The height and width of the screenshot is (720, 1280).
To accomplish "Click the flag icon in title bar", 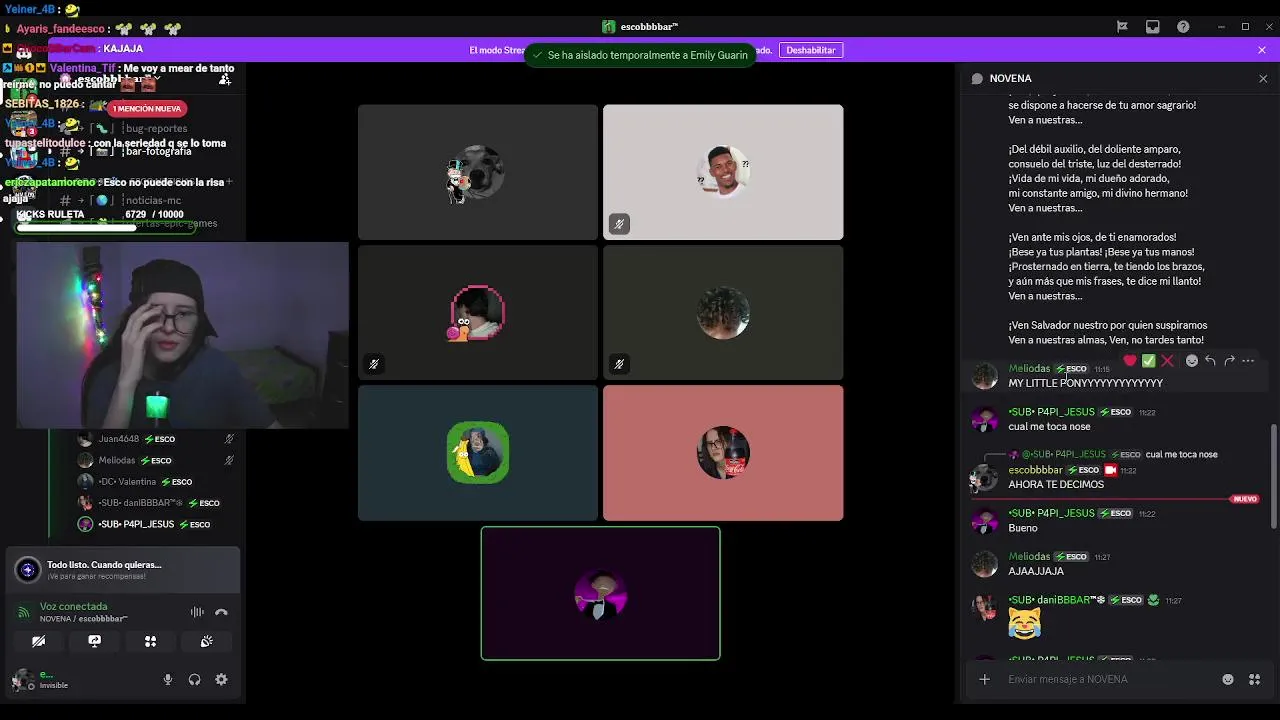I will (x=1122, y=27).
